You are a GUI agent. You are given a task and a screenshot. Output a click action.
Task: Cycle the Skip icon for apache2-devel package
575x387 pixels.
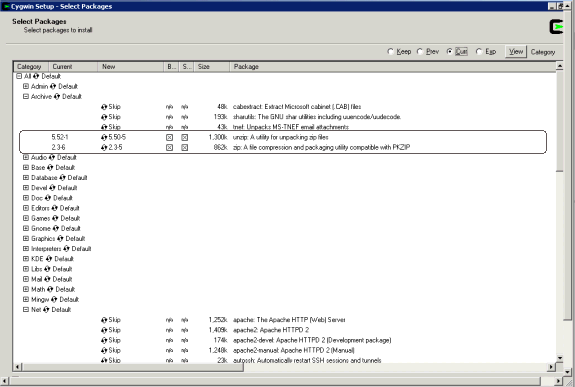[x=104, y=340]
